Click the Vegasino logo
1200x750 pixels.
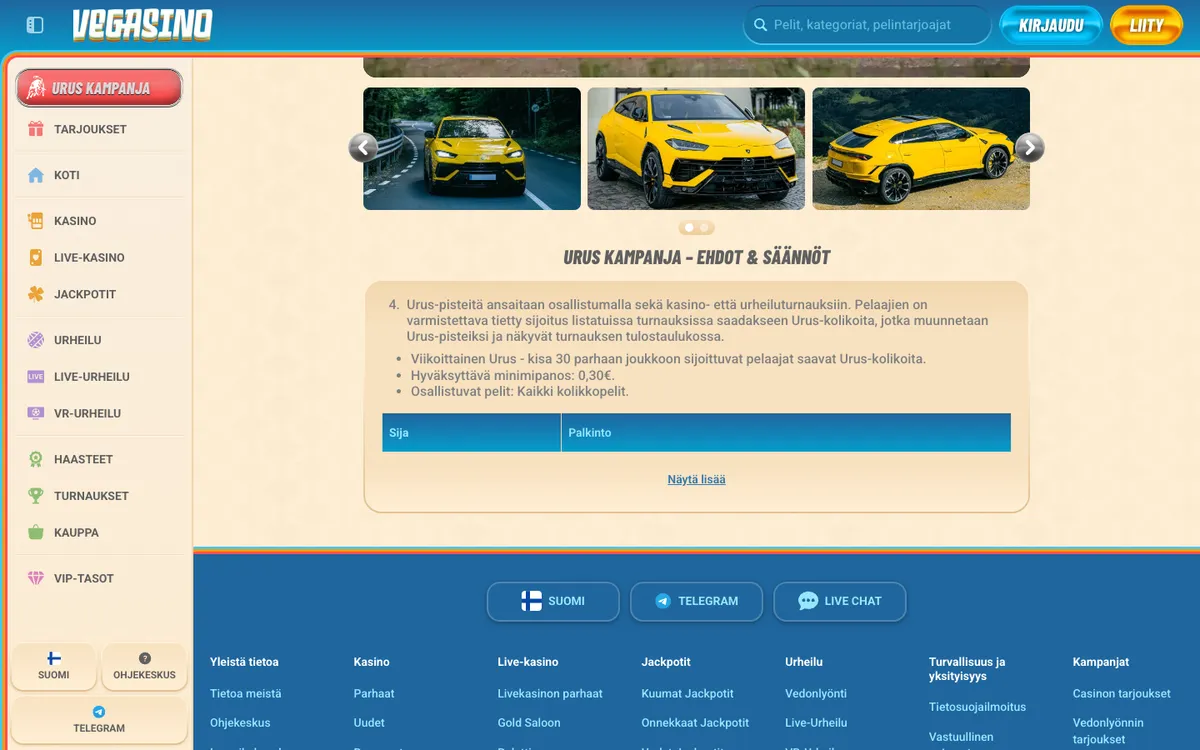142,25
